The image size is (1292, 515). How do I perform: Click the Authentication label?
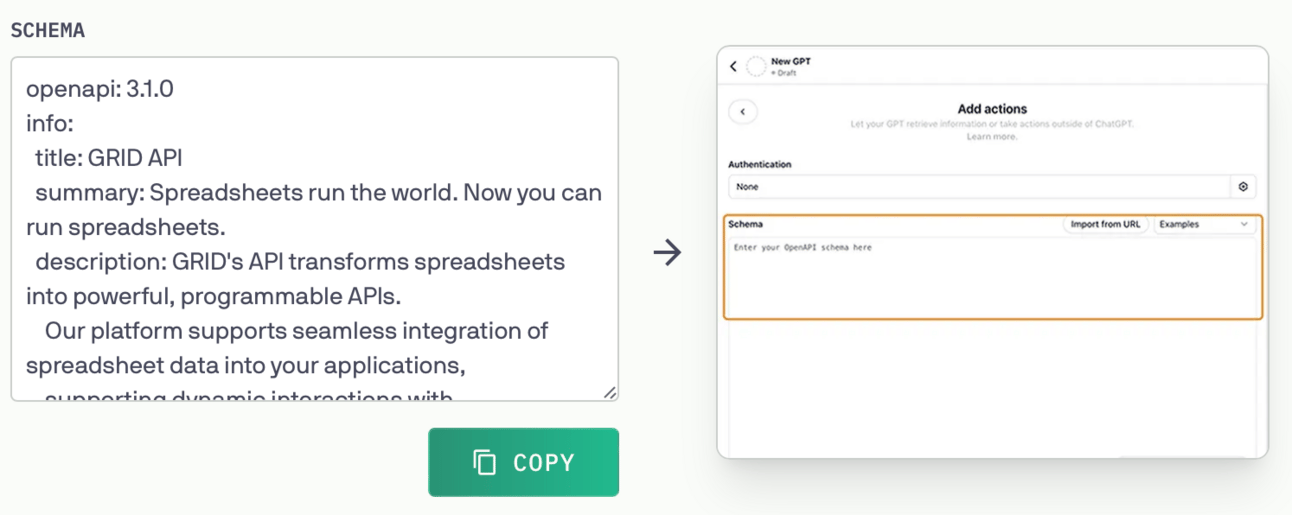760,164
